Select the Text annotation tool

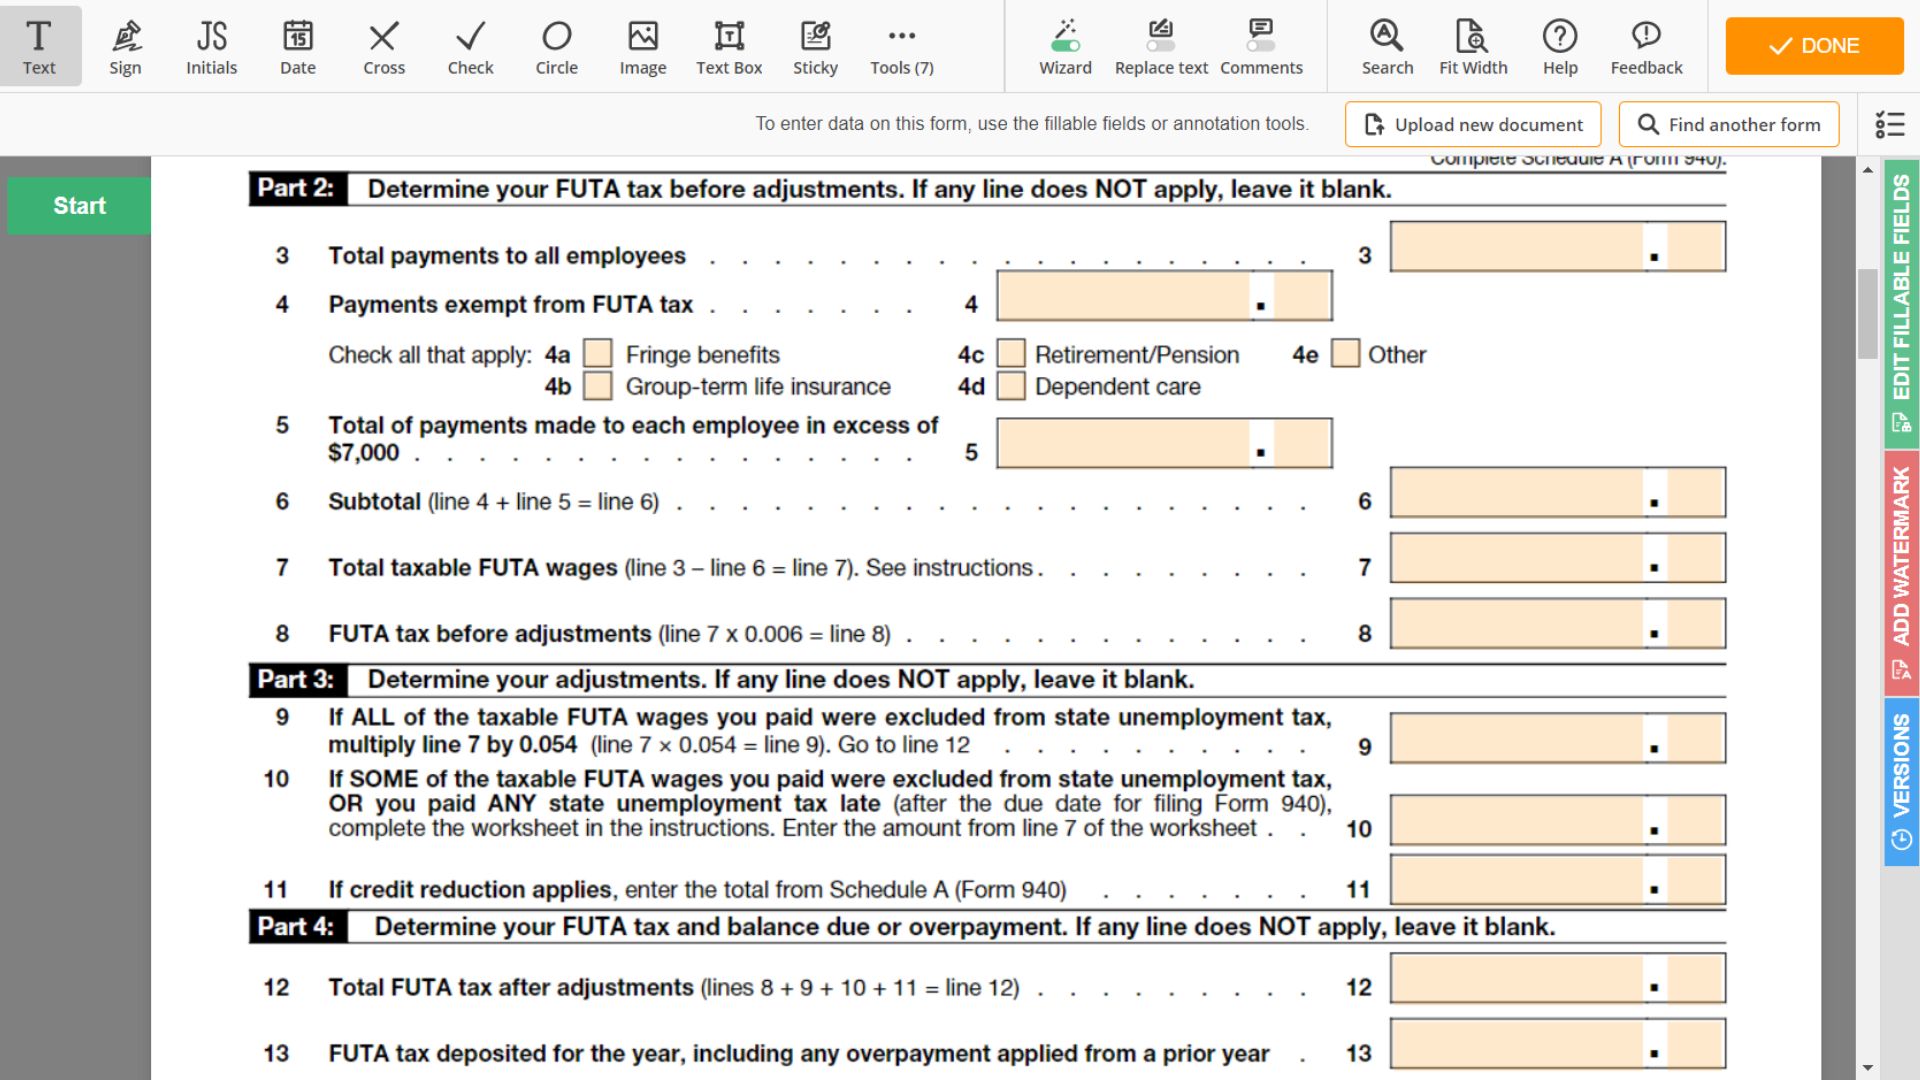[38, 45]
